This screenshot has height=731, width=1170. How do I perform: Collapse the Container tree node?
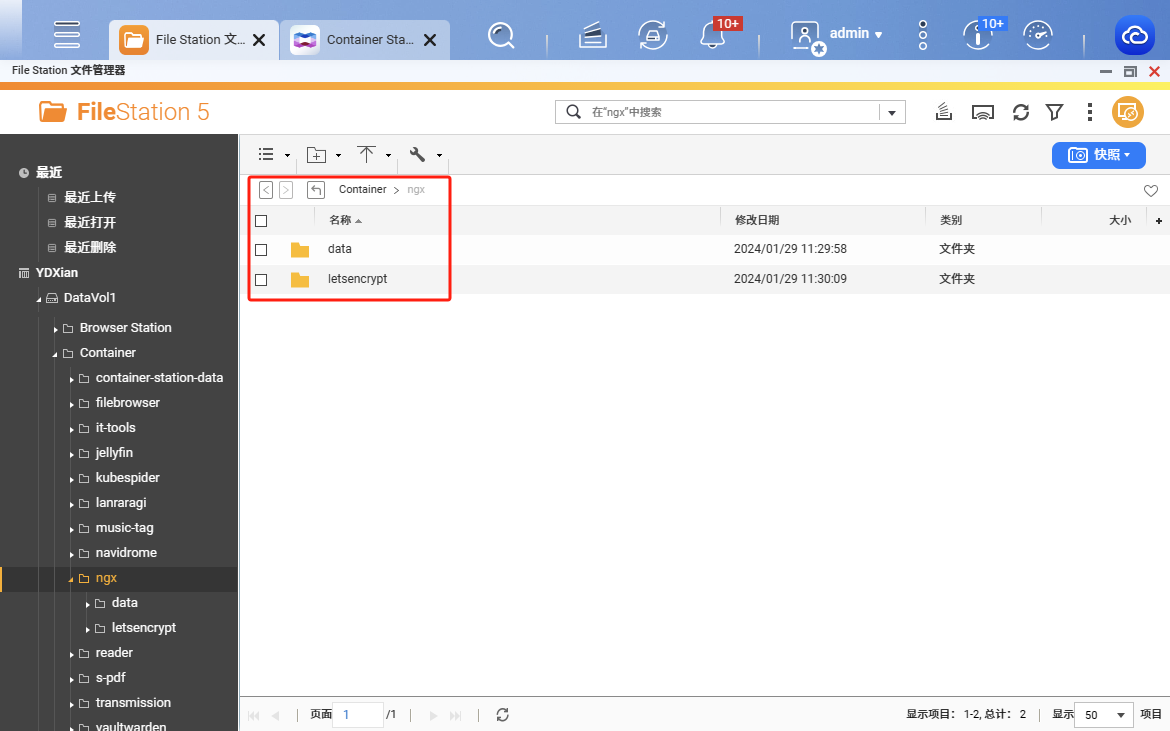pos(54,354)
